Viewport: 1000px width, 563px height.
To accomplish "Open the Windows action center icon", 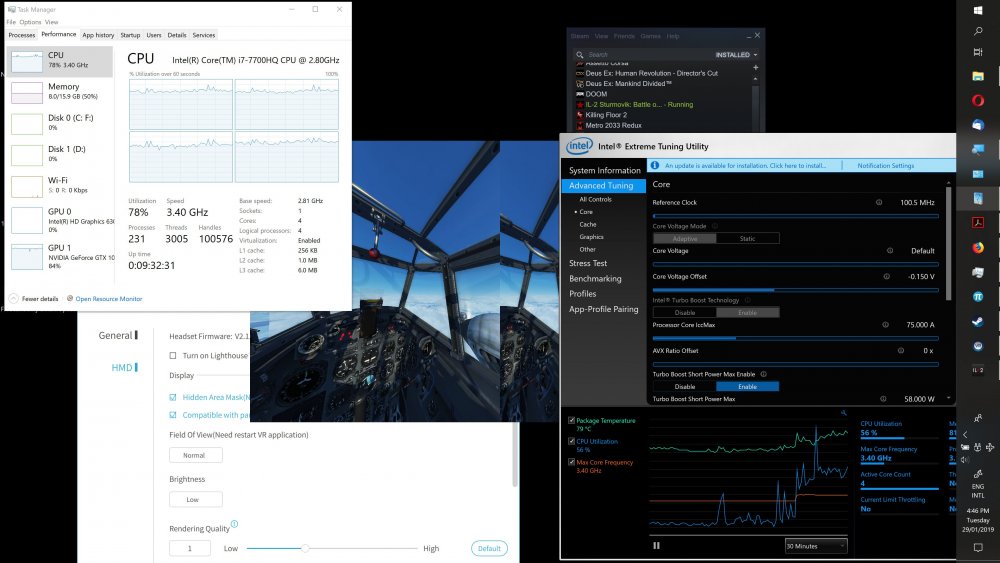I will (x=978, y=547).
